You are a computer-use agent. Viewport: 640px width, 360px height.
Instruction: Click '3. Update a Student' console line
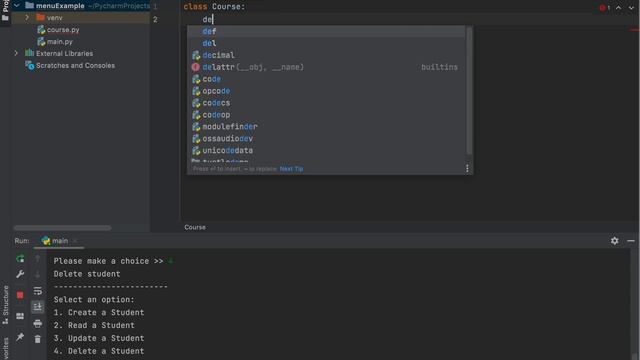point(99,338)
